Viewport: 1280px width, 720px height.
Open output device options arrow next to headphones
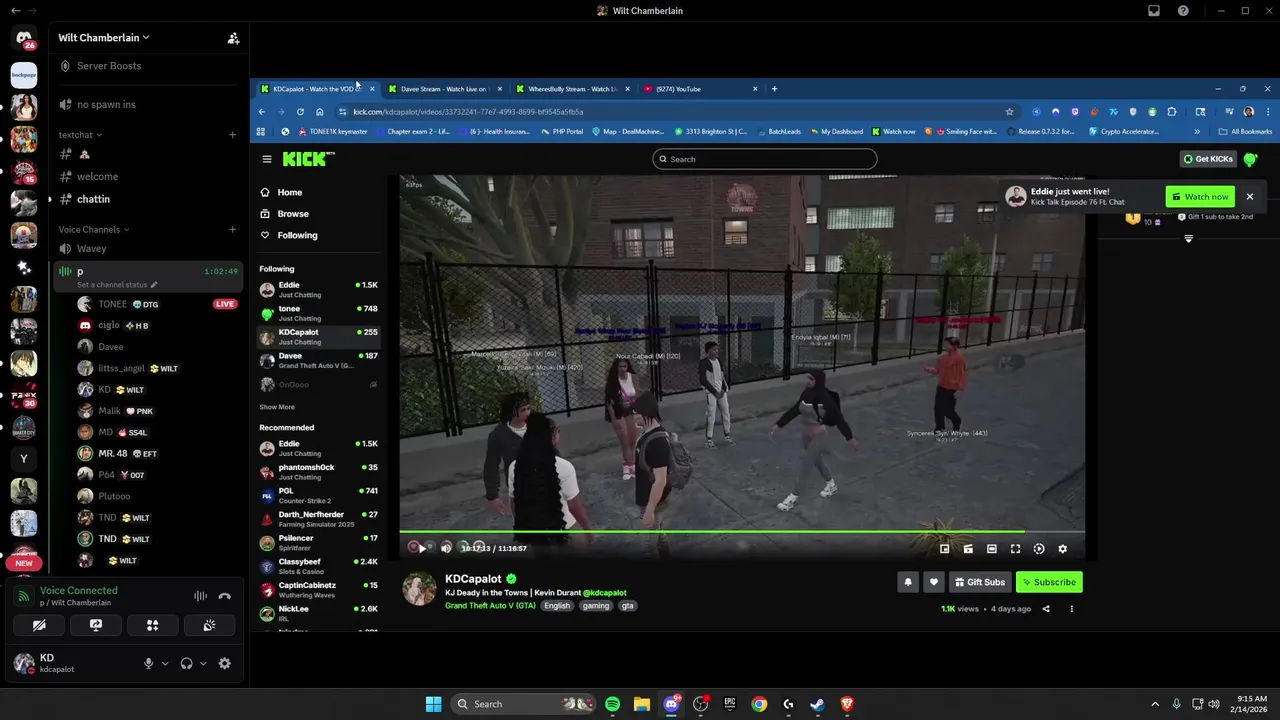[203, 663]
